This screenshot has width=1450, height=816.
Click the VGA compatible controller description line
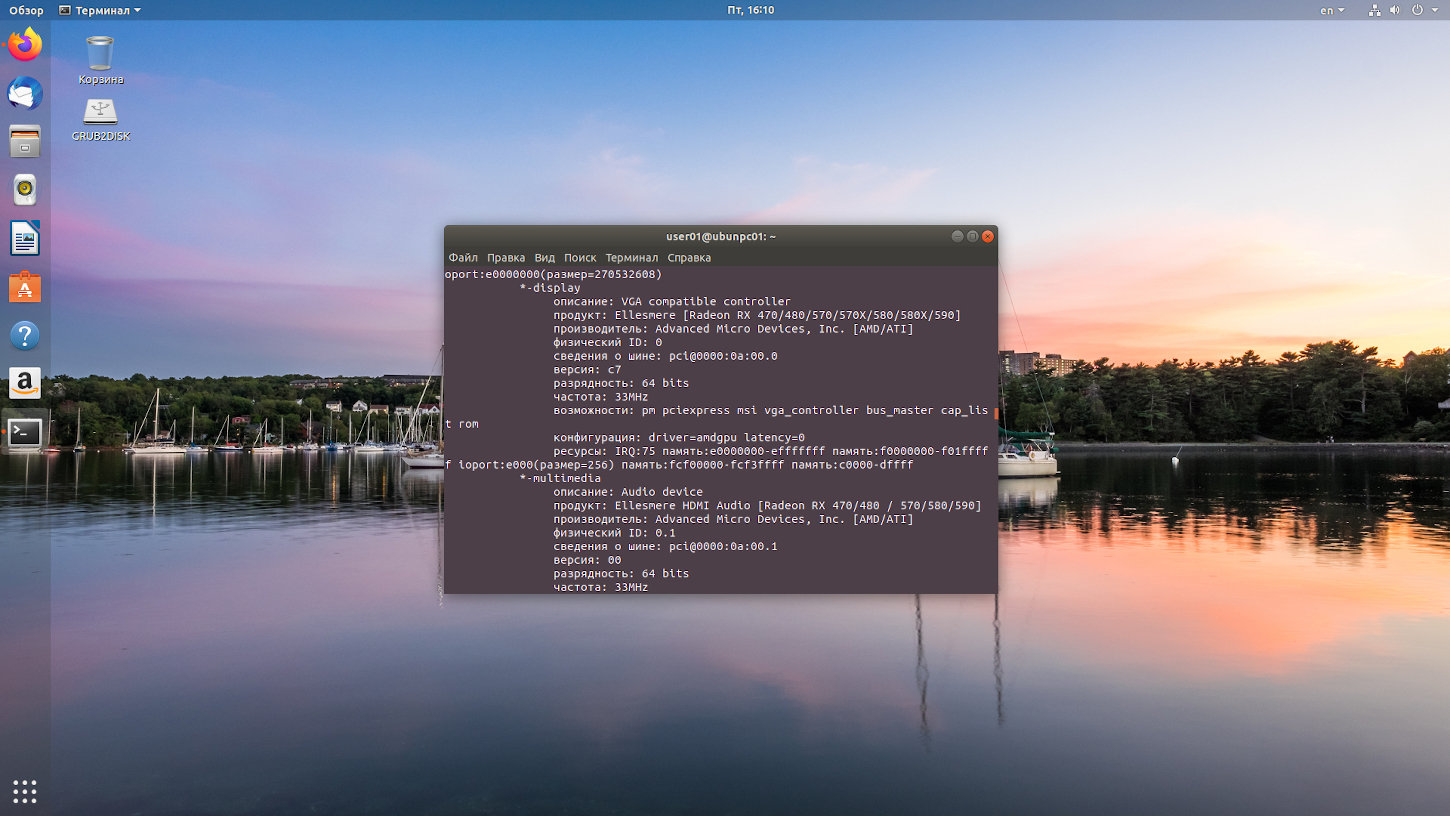tap(672, 301)
